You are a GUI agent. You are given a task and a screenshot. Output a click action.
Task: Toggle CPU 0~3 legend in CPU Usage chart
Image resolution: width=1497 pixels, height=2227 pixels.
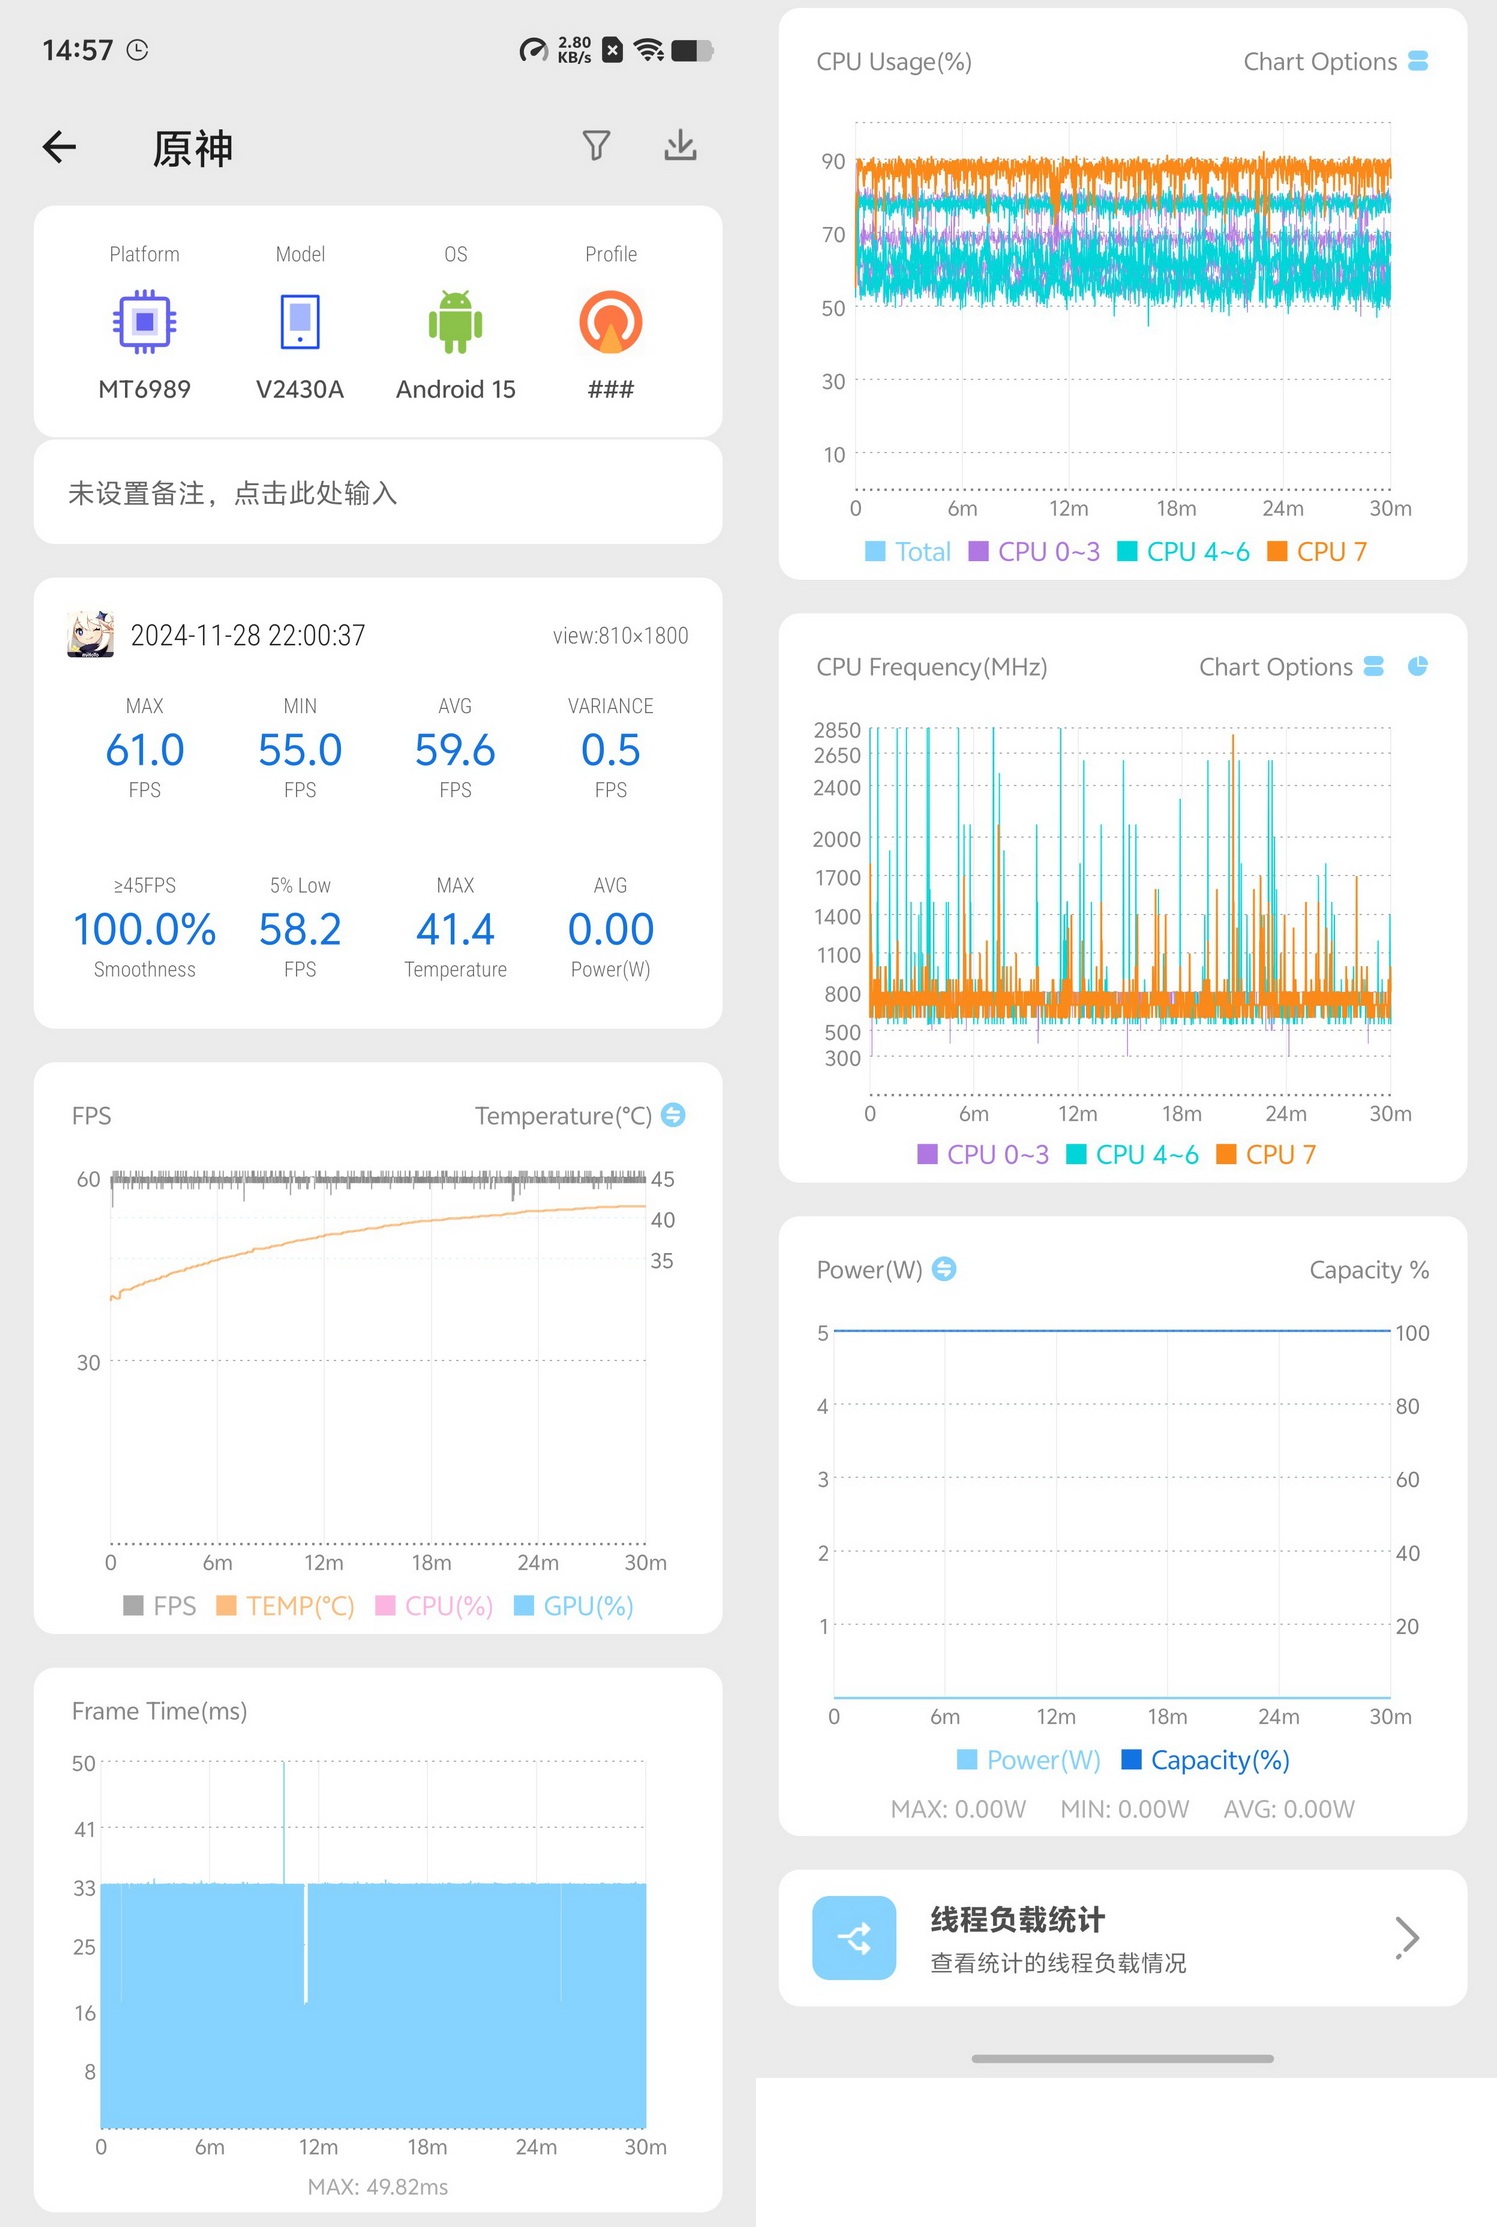point(1034,552)
